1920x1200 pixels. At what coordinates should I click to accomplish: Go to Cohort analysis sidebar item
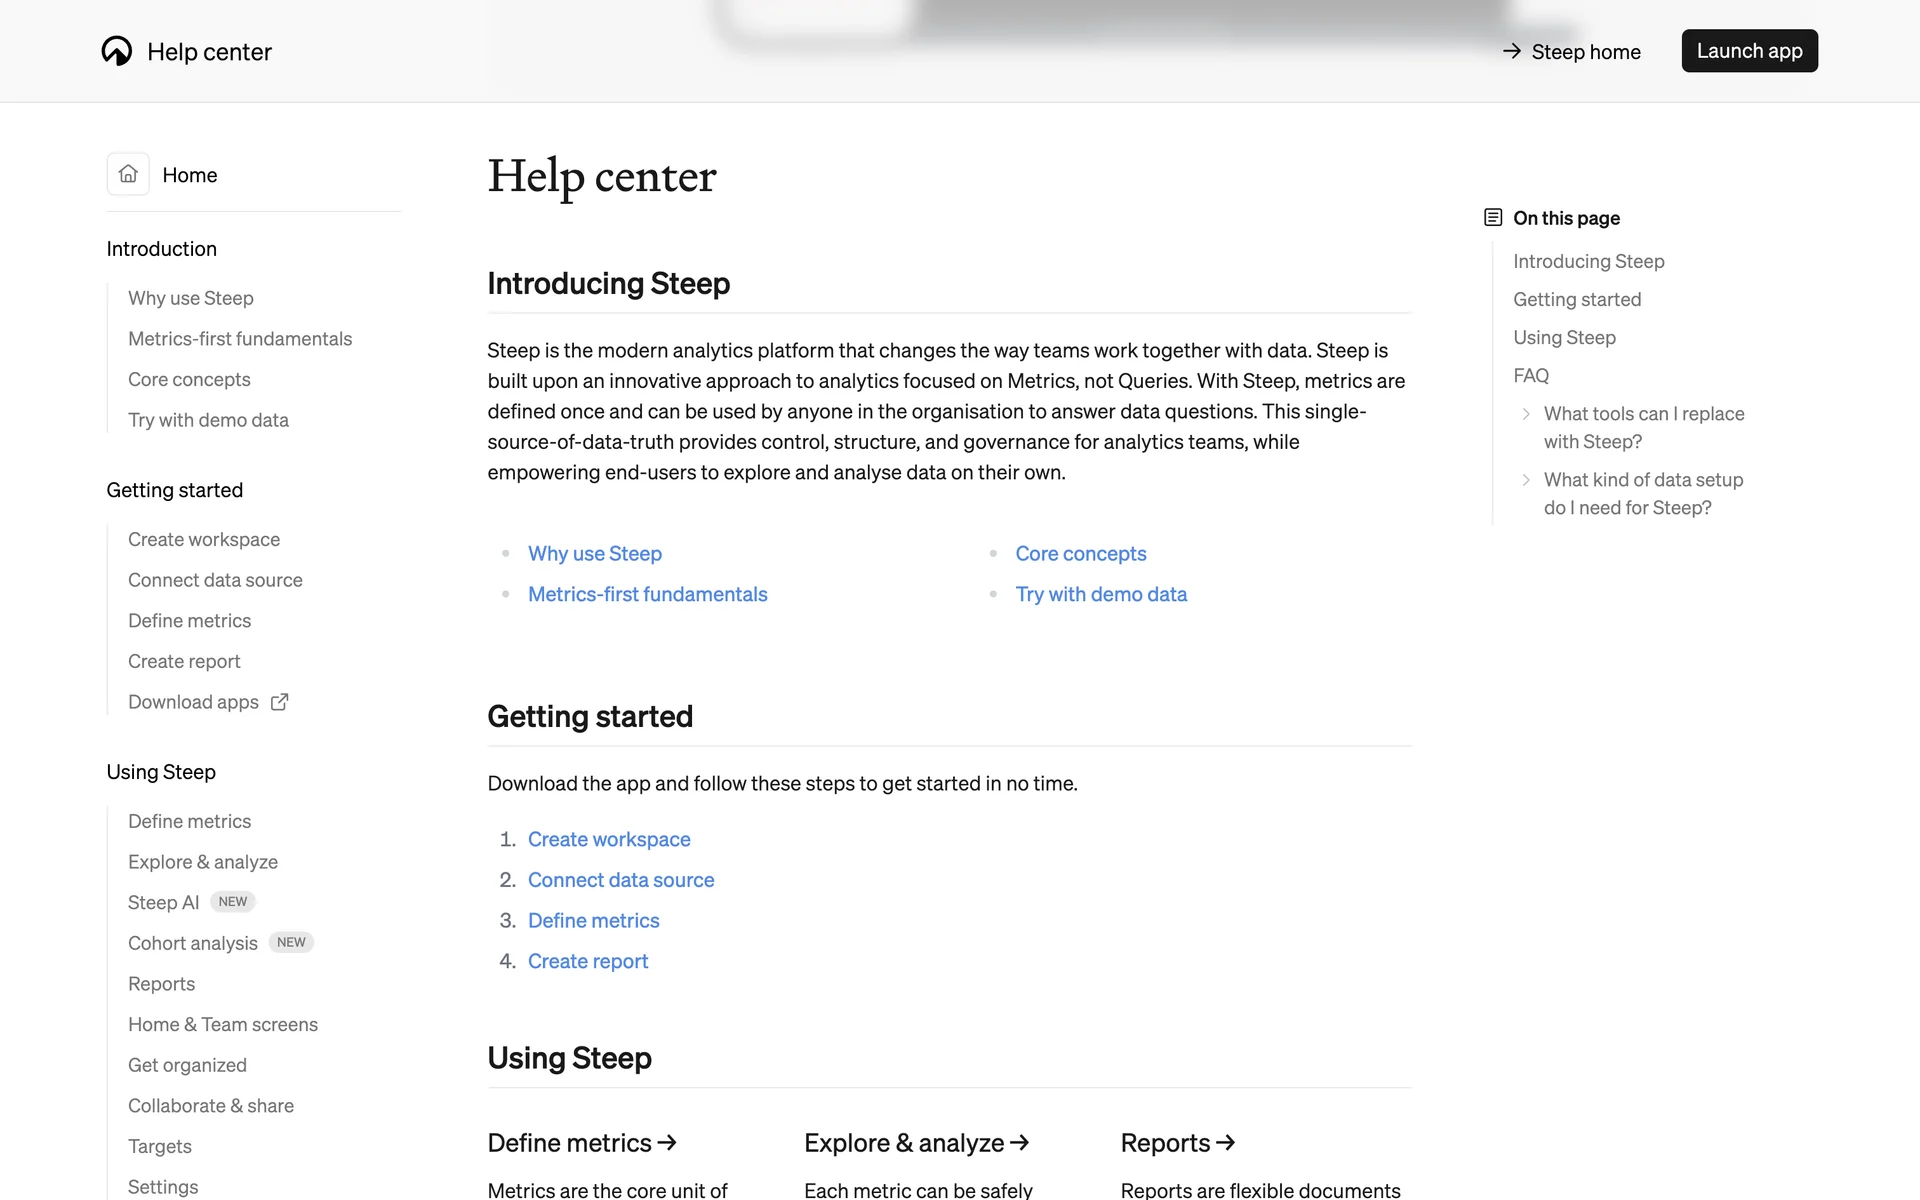193,943
